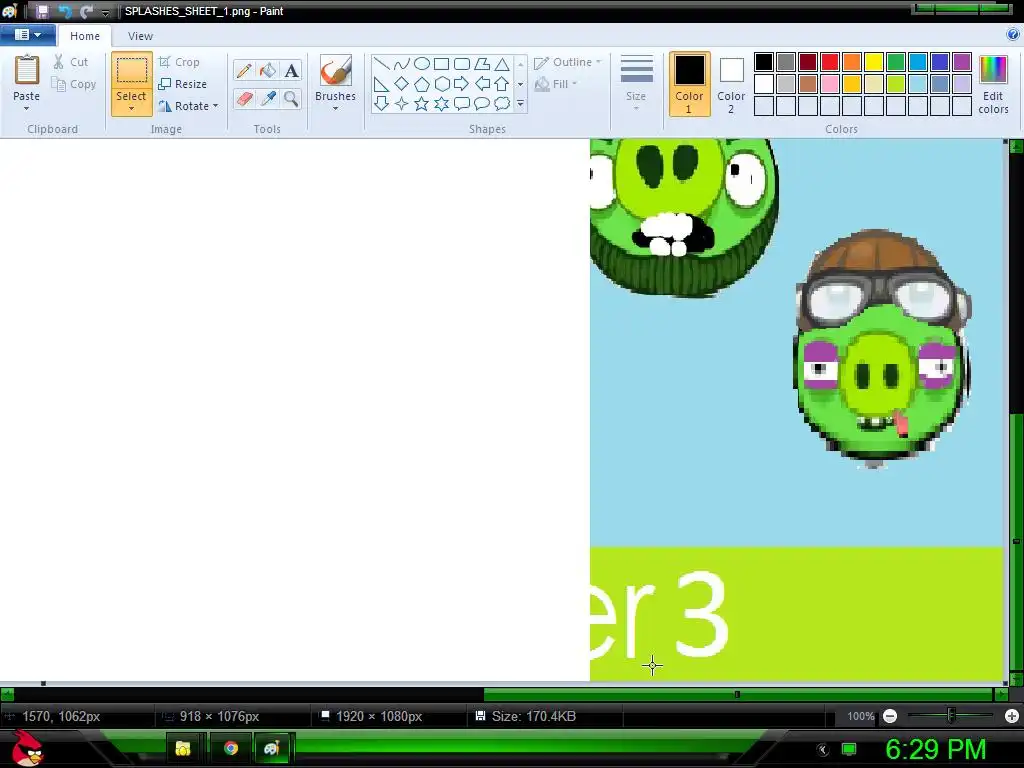Choose the Cloud callout shape
Screen dimensions: 1024x768
502,103
